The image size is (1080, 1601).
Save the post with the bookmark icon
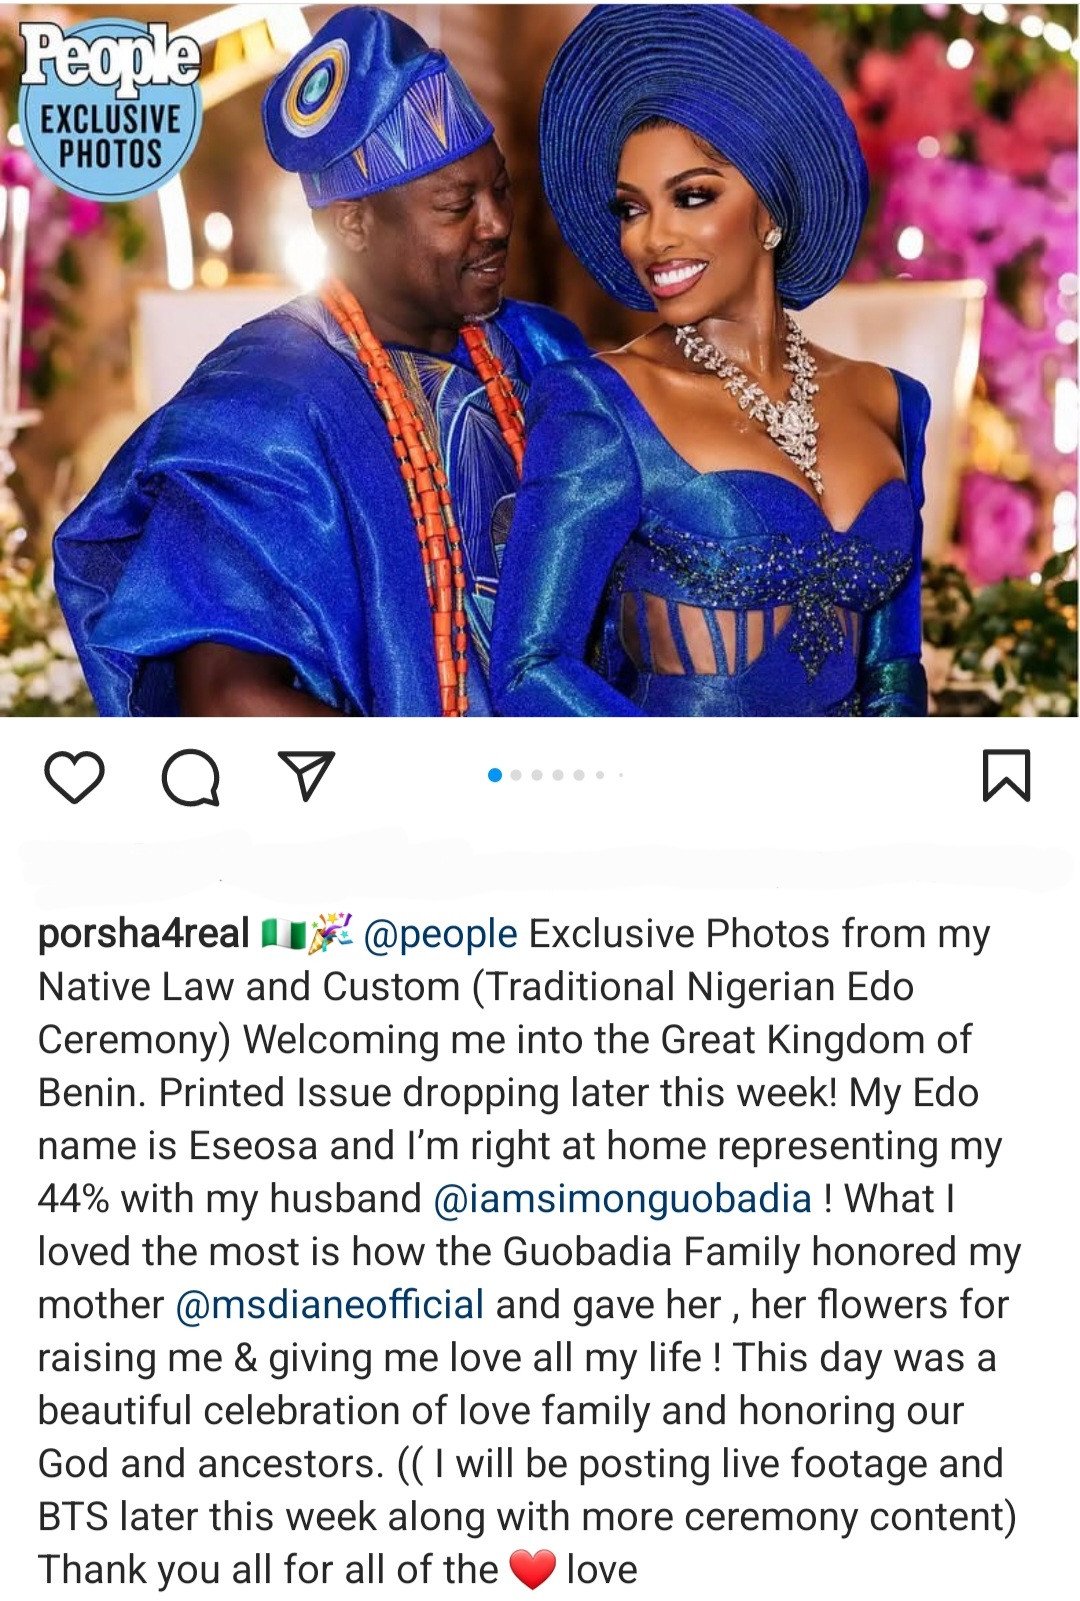tap(1006, 776)
